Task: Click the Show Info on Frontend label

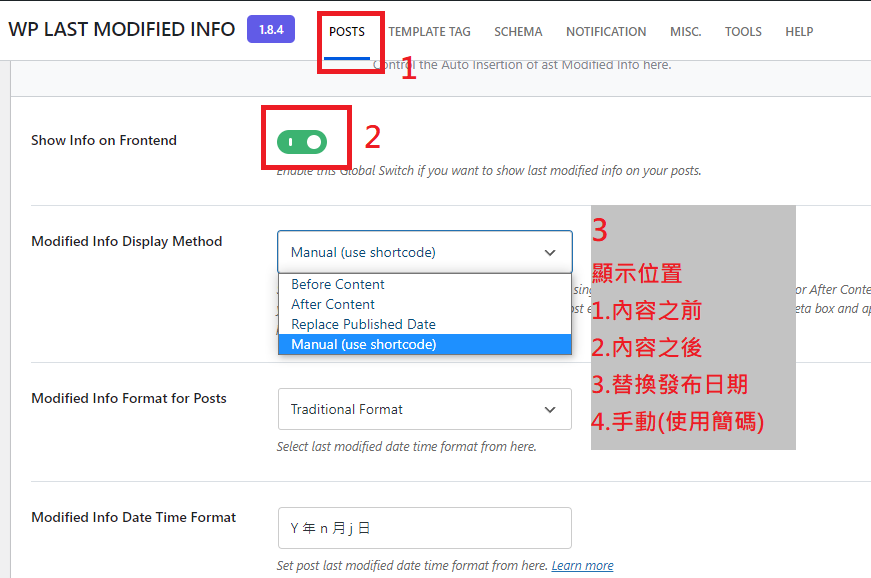Action: pyautogui.click(x=104, y=140)
